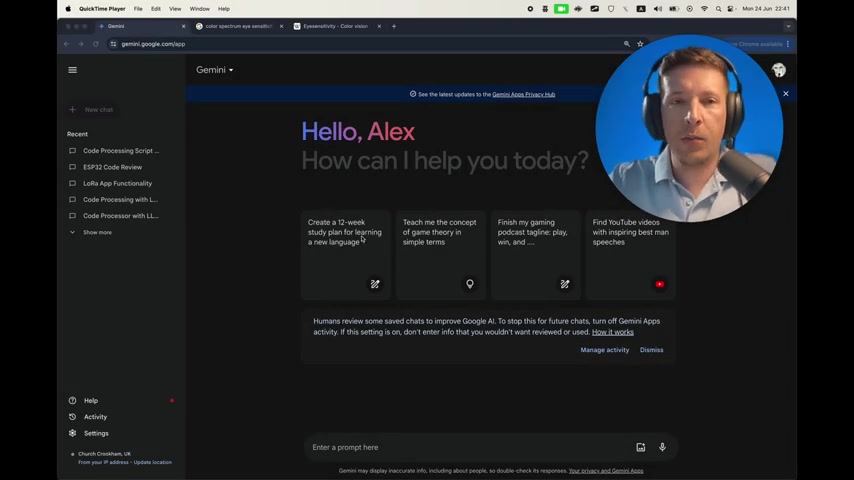Screen dimensions: 854x480
Task: Reload the Gemini page
Action: point(95,44)
